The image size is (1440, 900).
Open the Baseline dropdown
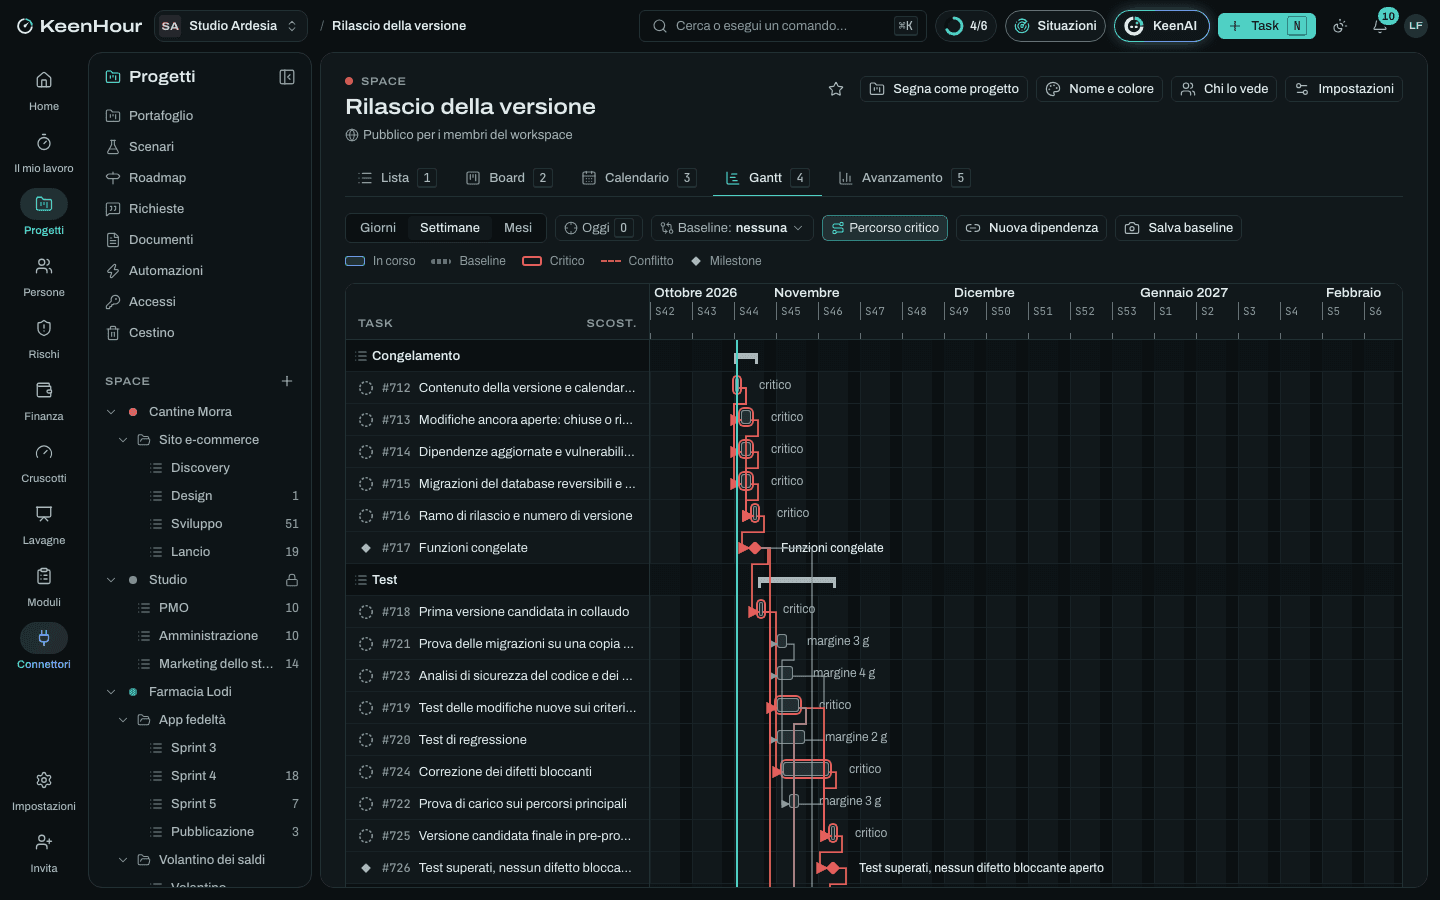[732, 228]
